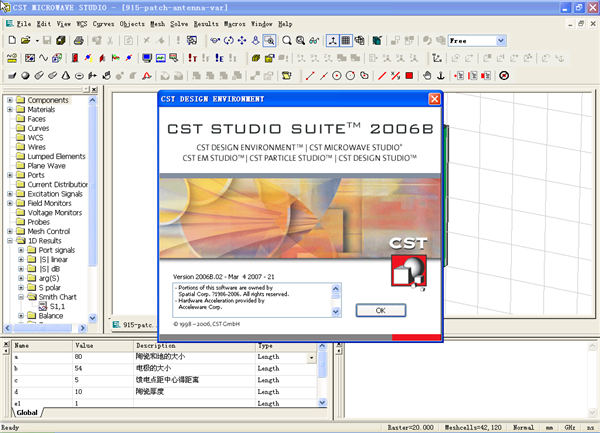
Task: Open the Free mode dropdown
Action: click(501, 41)
